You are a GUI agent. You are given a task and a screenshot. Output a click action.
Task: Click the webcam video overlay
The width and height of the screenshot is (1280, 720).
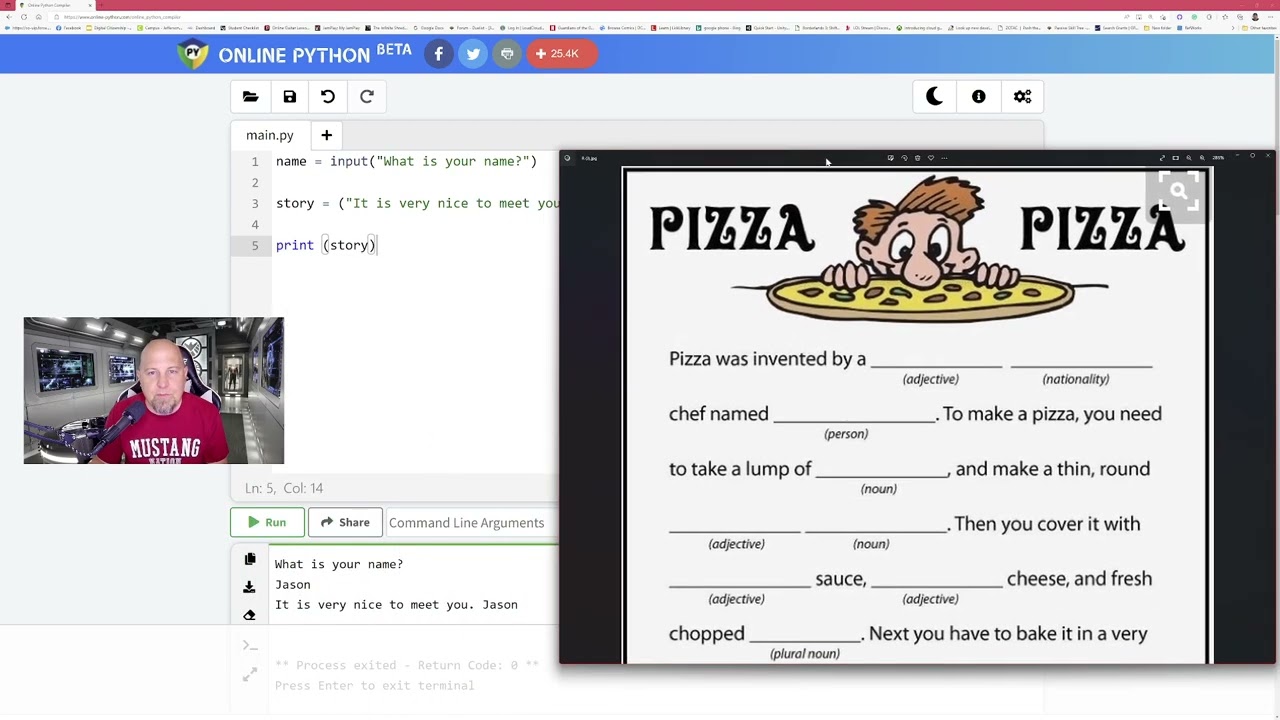coord(154,391)
